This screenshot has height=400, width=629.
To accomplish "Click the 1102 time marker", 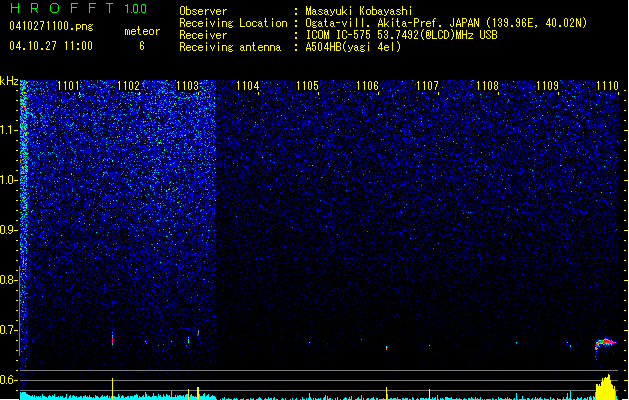I will [x=128, y=86].
